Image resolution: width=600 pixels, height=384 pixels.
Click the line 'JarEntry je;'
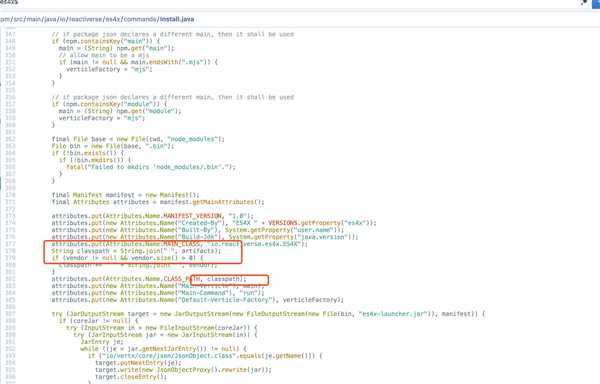(x=102, y=342)
